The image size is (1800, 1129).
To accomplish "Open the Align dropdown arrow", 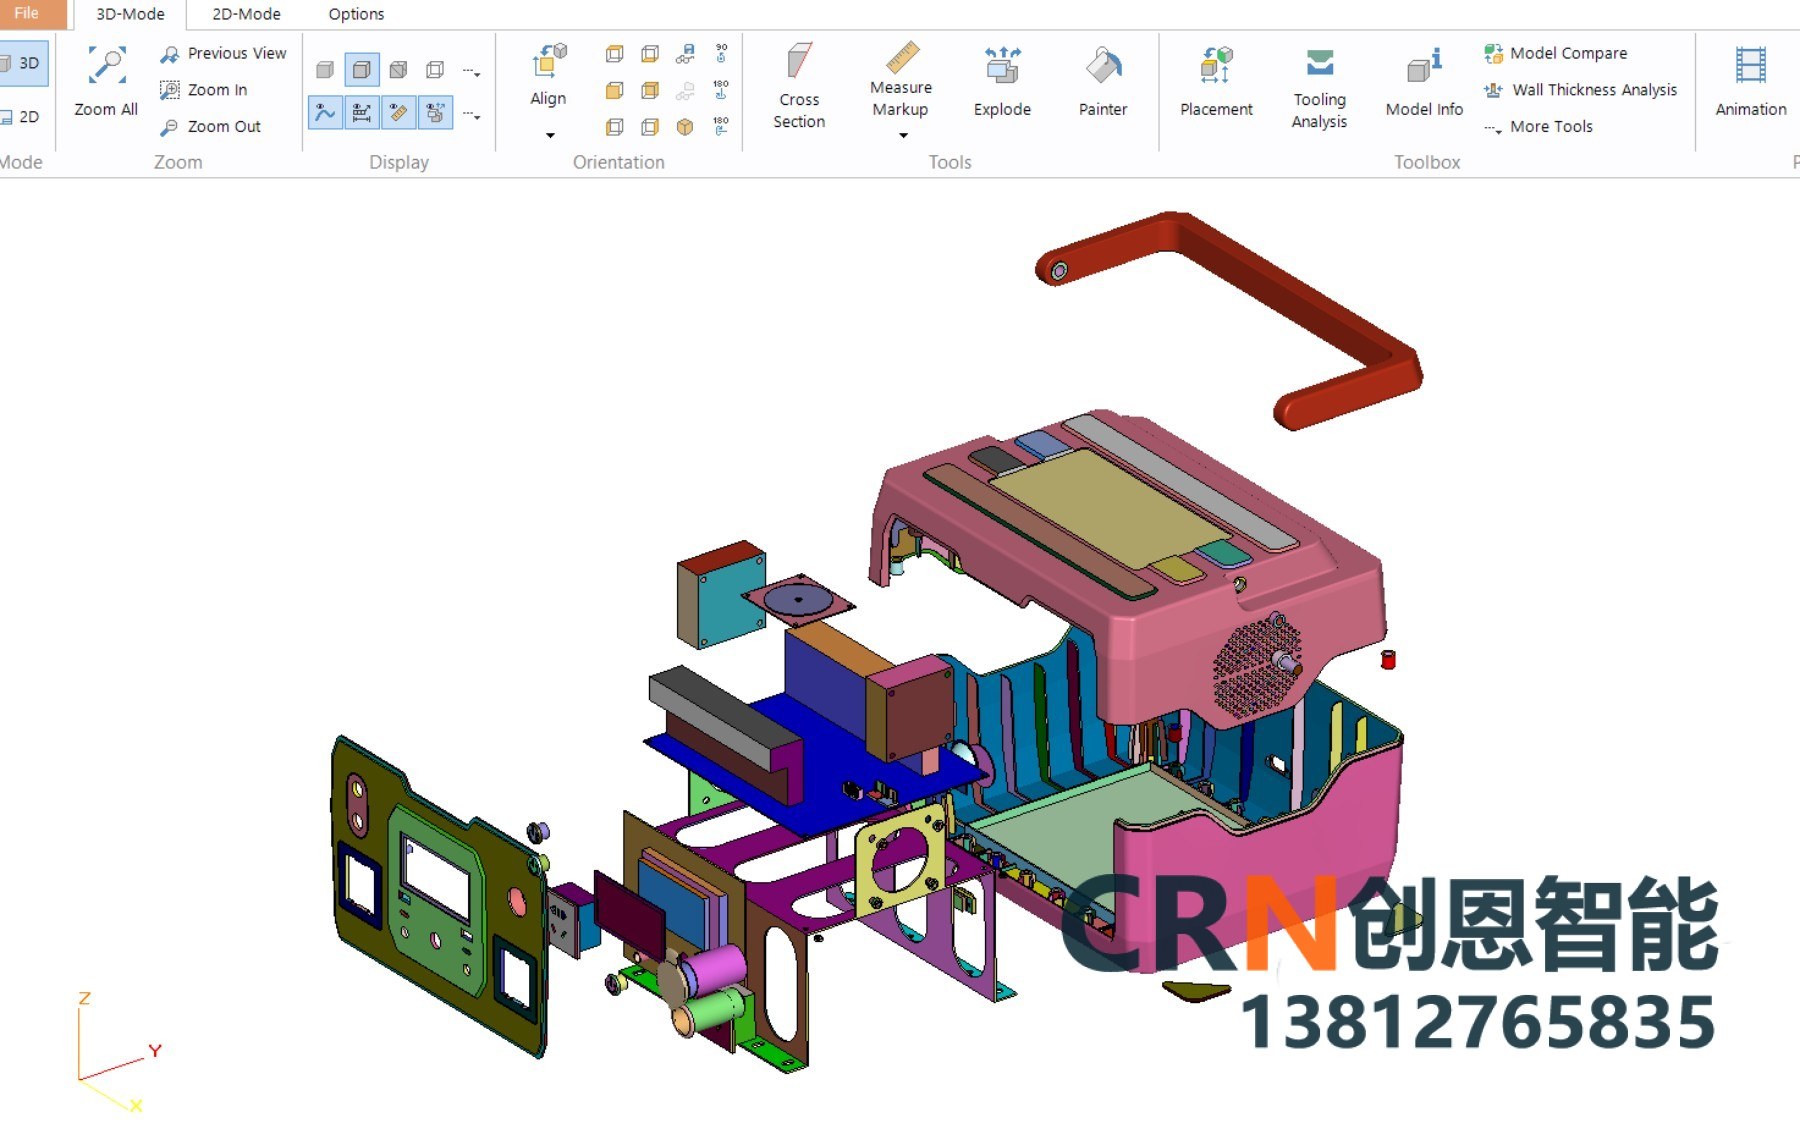I will pos(550,135).
